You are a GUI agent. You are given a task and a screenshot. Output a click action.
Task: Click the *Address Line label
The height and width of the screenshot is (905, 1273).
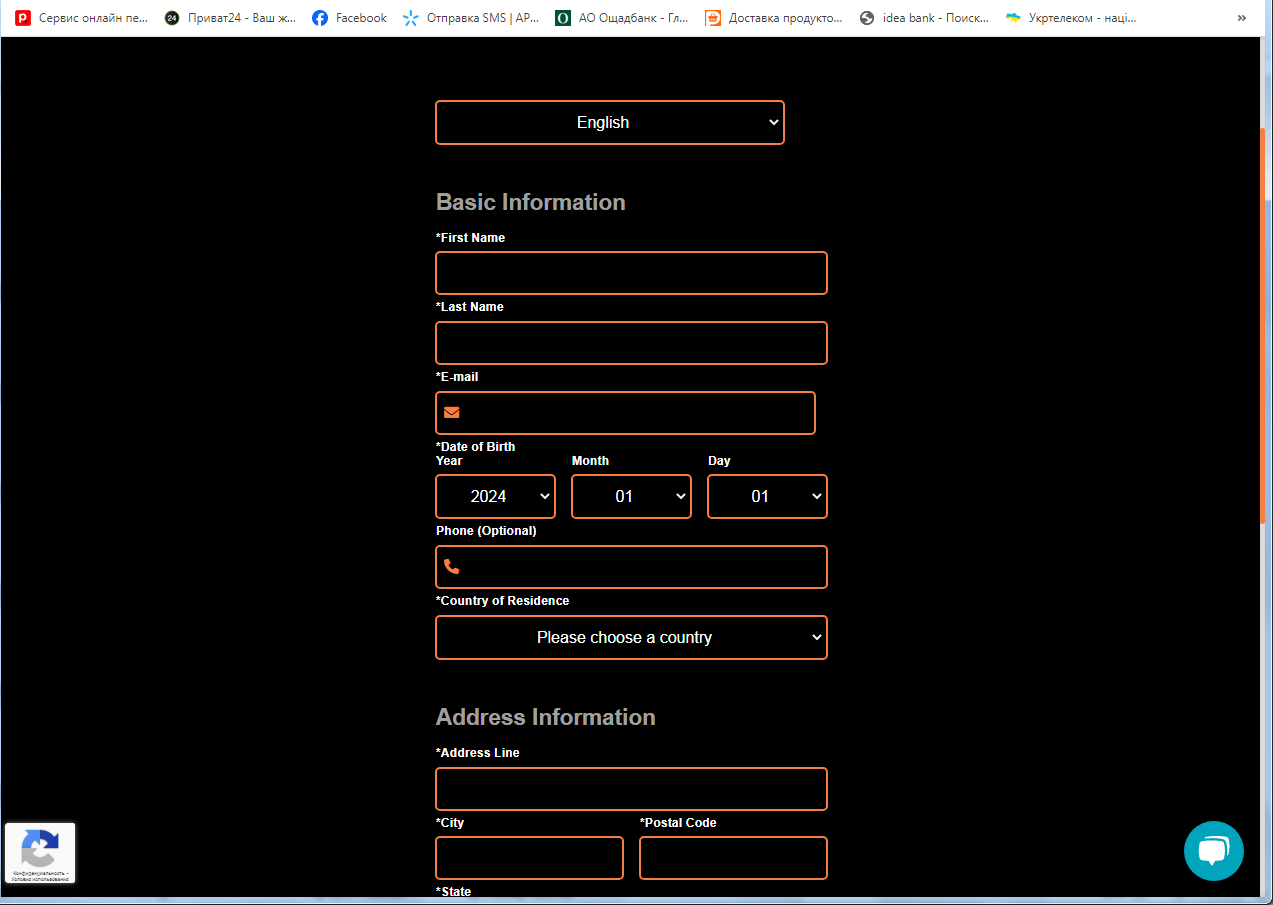(x=478, y=753)
